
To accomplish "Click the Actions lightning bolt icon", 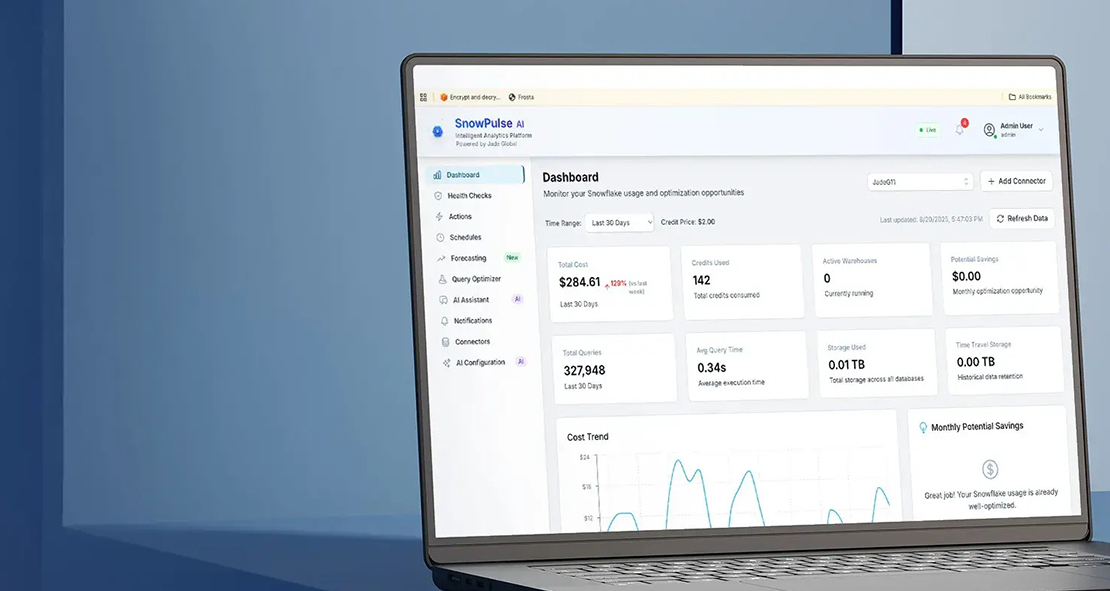I will click(x=439, y=217).
